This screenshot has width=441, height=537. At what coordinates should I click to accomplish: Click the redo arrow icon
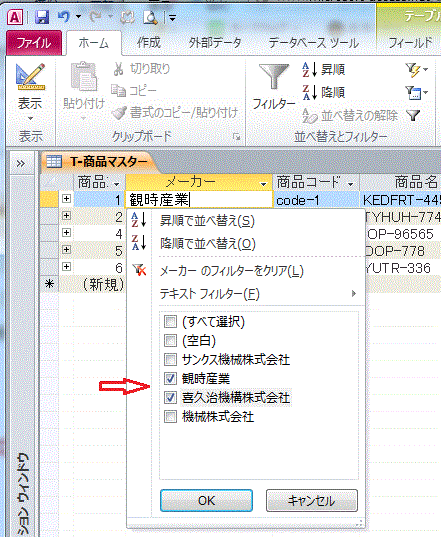[x=96, y=16]
